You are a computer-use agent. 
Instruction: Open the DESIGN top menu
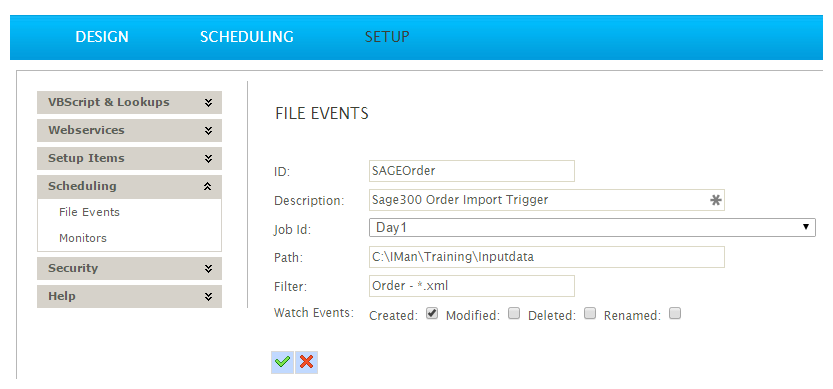(x=102, y=37)
